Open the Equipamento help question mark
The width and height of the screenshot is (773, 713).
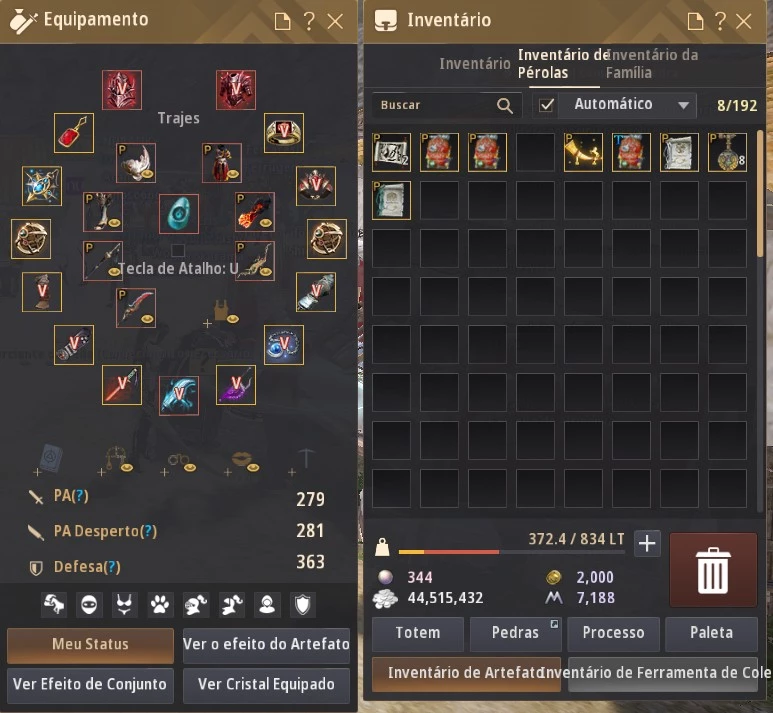(309, 21)
